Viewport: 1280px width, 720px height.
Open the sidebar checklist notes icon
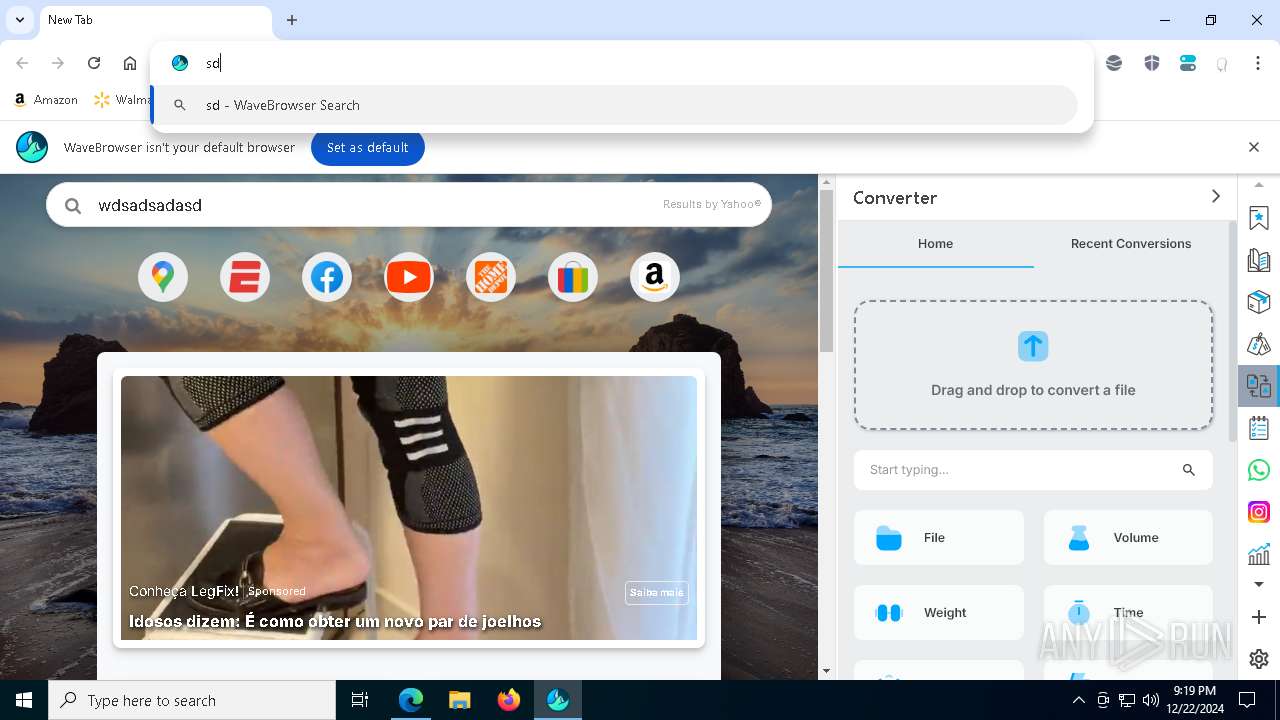[1259, 428]
